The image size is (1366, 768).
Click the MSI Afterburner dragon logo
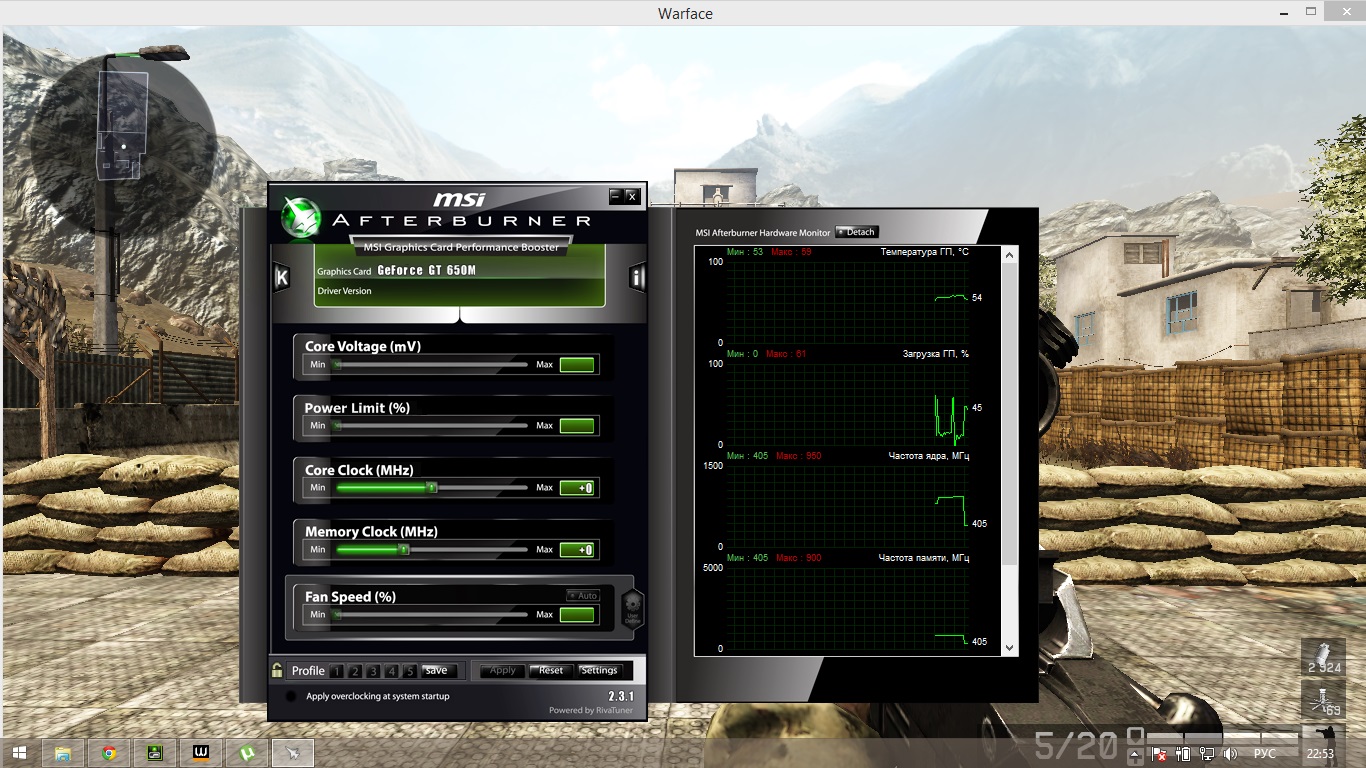point(299,217)
